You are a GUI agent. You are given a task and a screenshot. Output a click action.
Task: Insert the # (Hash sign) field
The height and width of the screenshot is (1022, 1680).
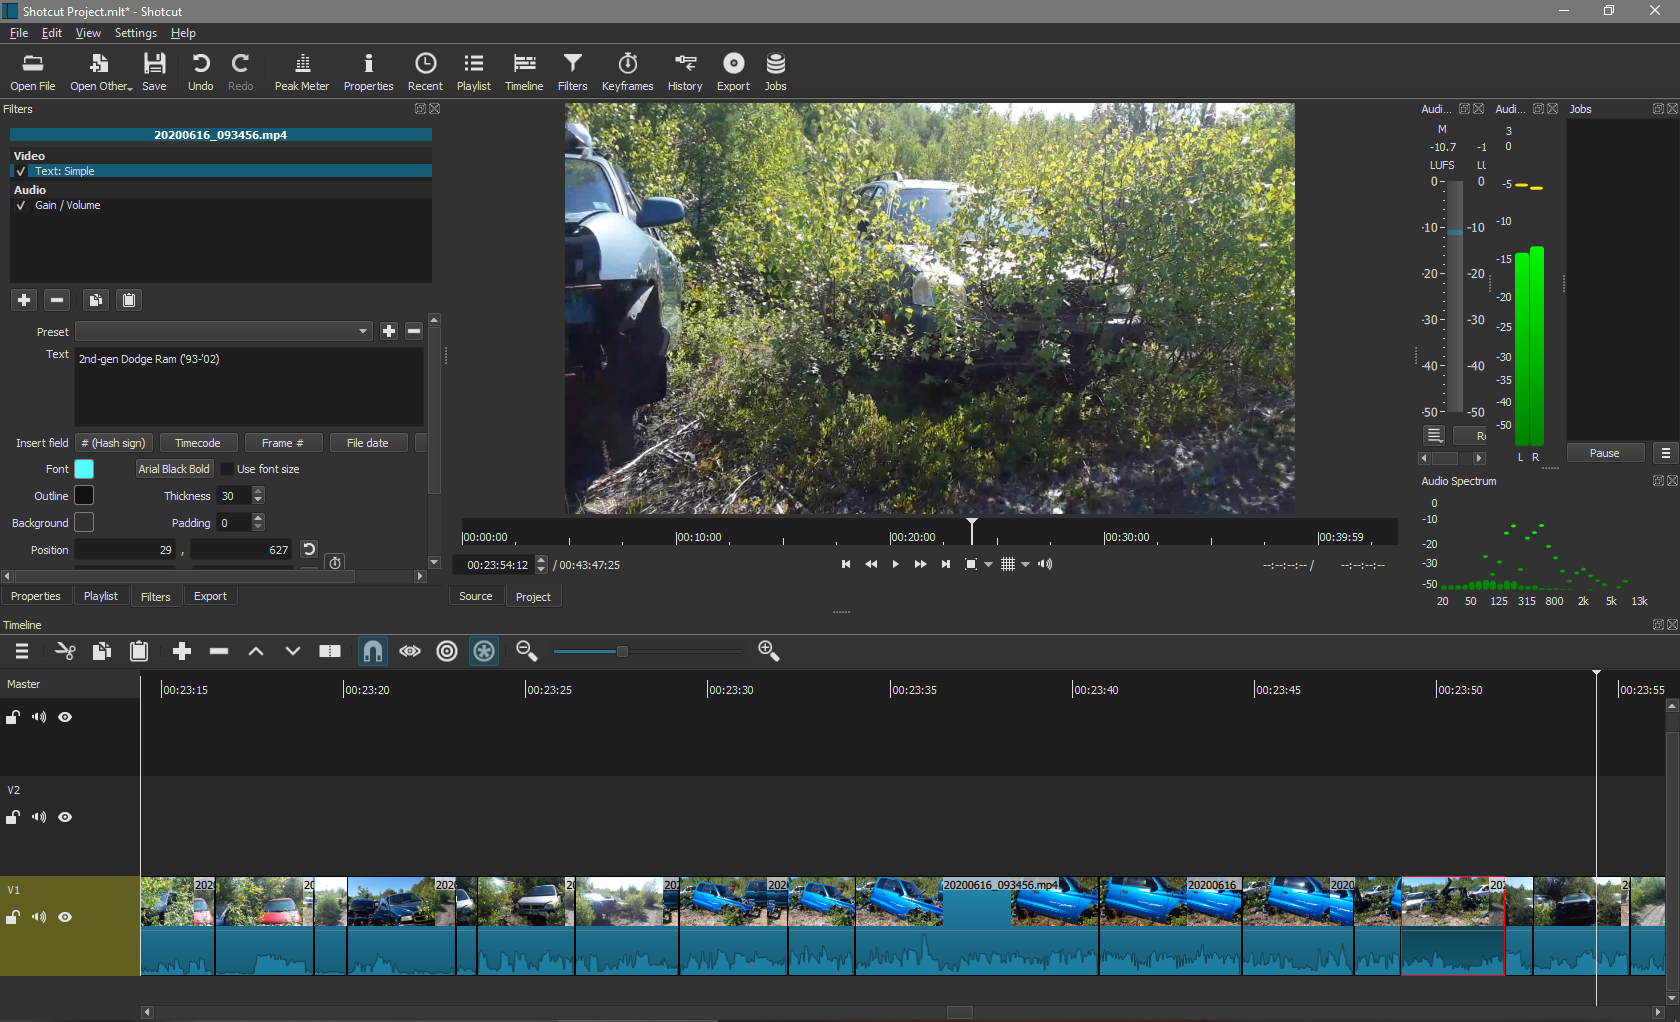[113, 443]
